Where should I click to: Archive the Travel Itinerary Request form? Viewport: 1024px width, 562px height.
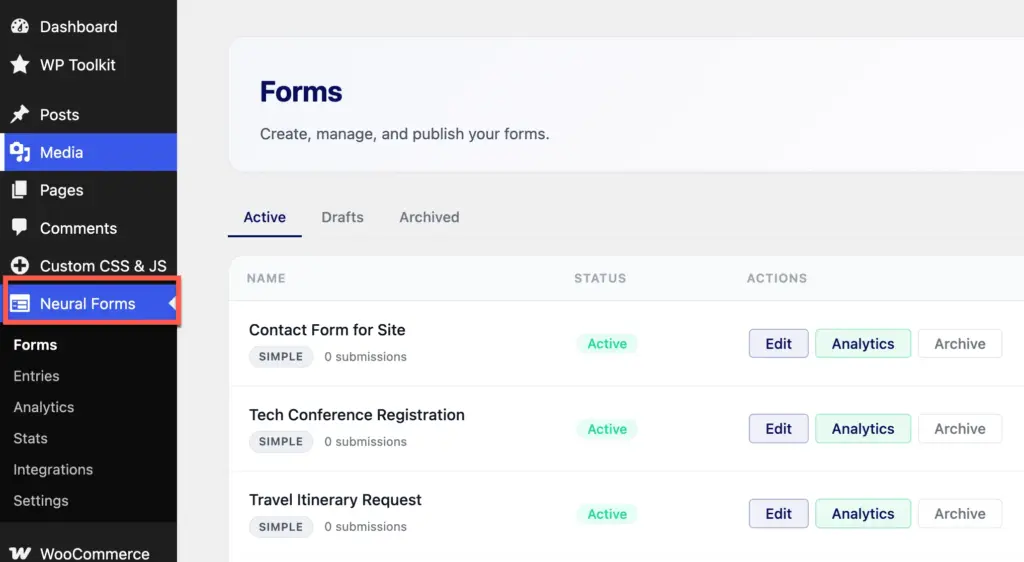pyautogui.click(x=959, y=514)
